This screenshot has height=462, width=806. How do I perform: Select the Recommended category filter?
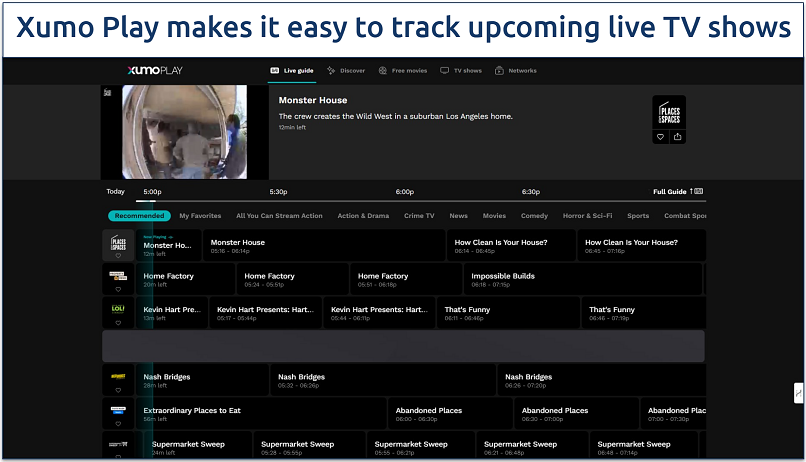click(139, 216)
